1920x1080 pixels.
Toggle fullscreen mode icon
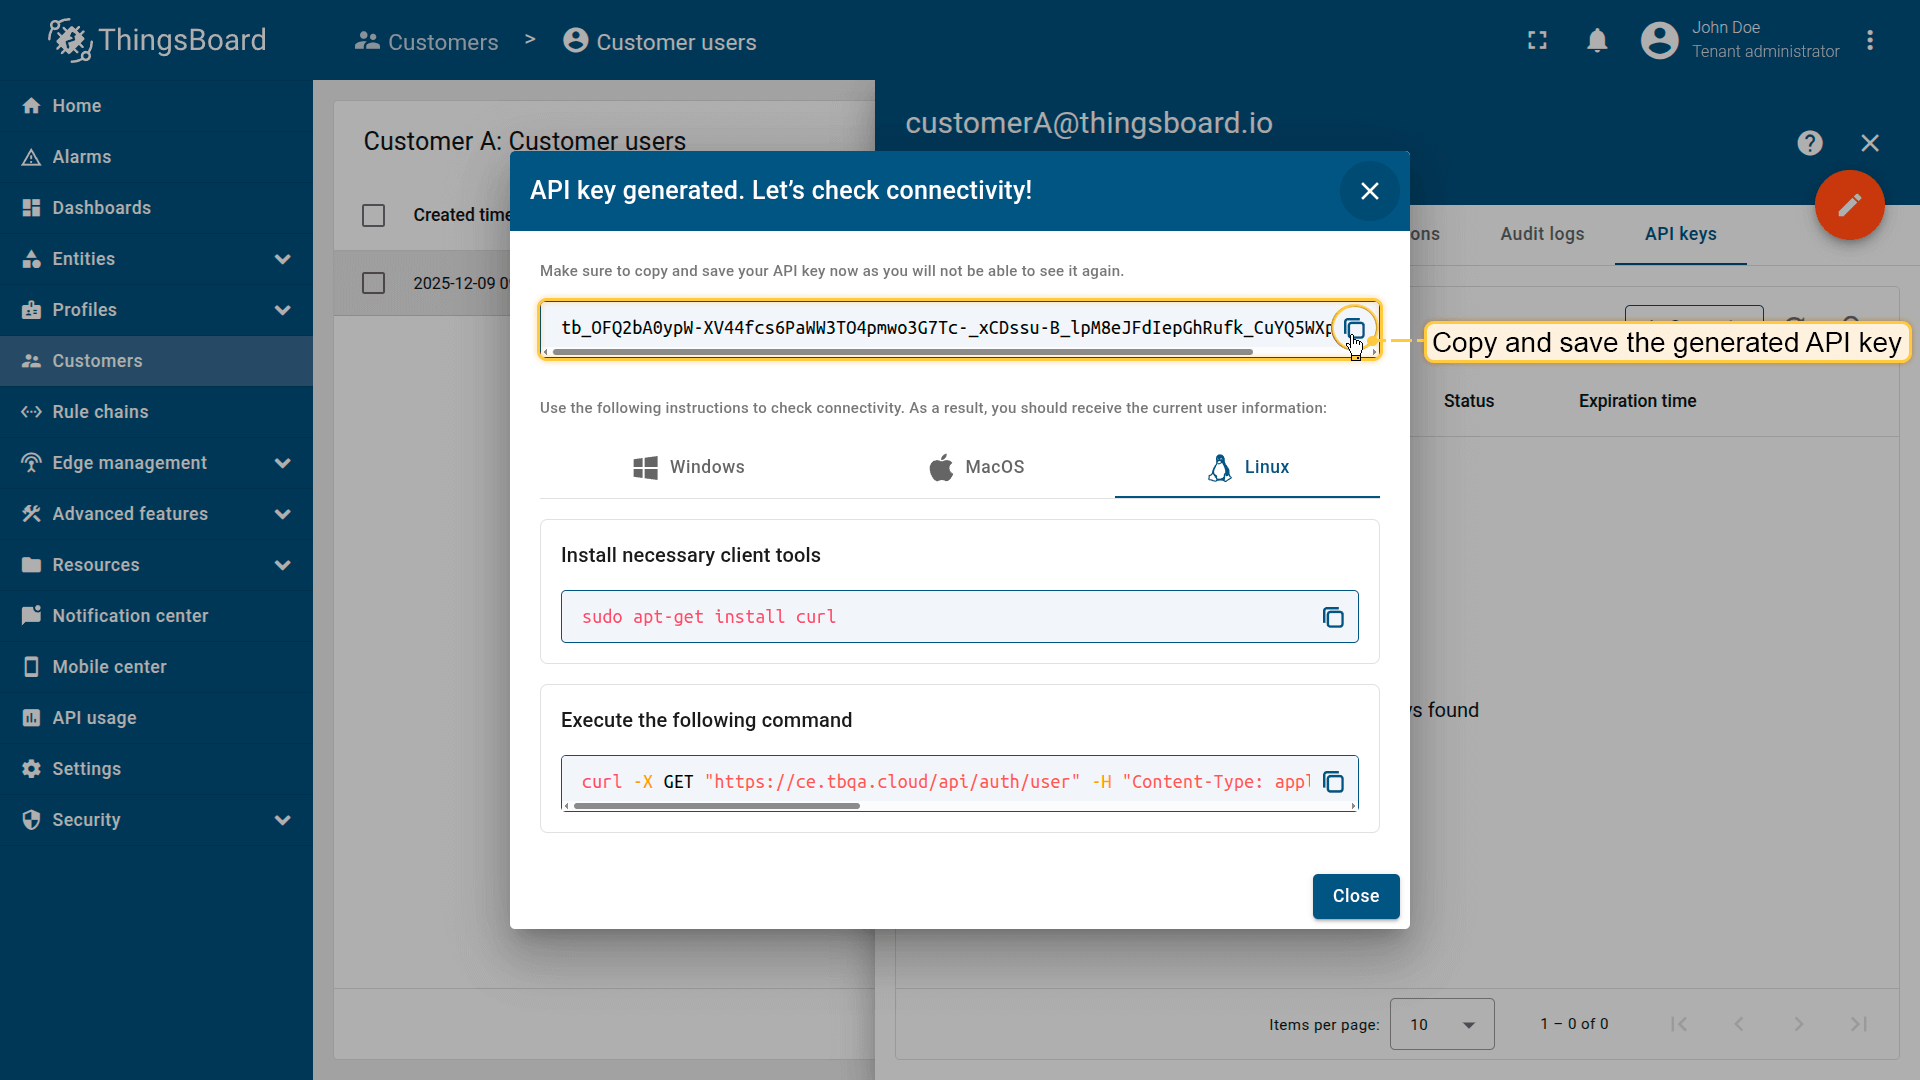coord(1537,41)
